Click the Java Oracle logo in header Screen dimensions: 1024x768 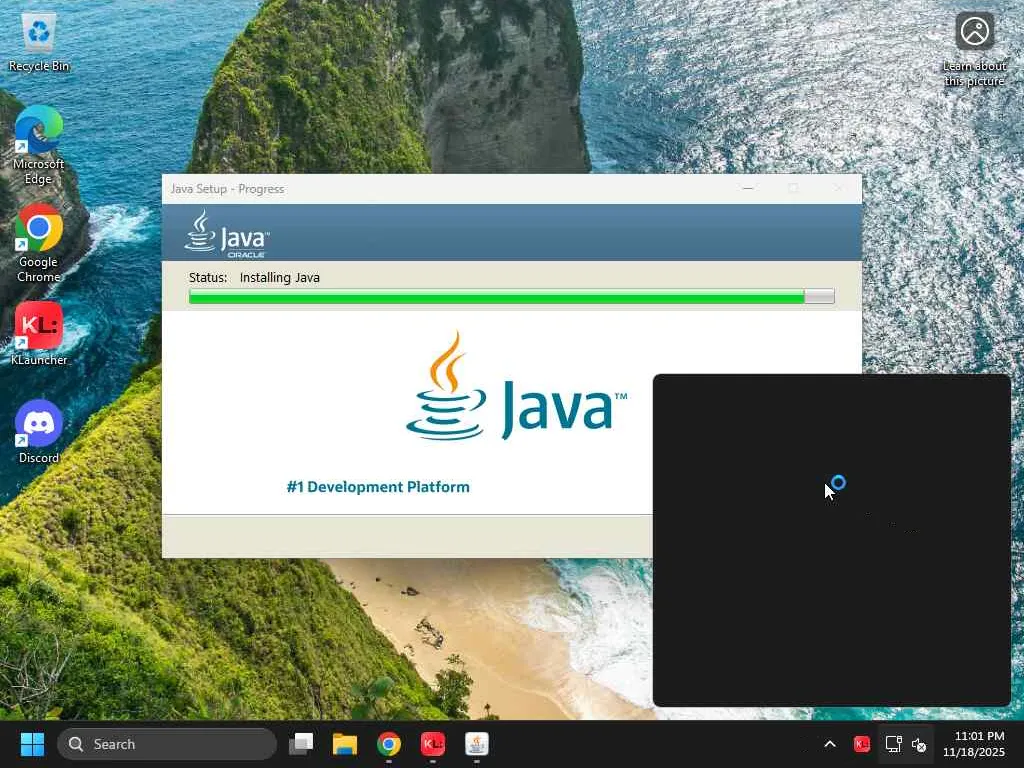tap(227, 234)
